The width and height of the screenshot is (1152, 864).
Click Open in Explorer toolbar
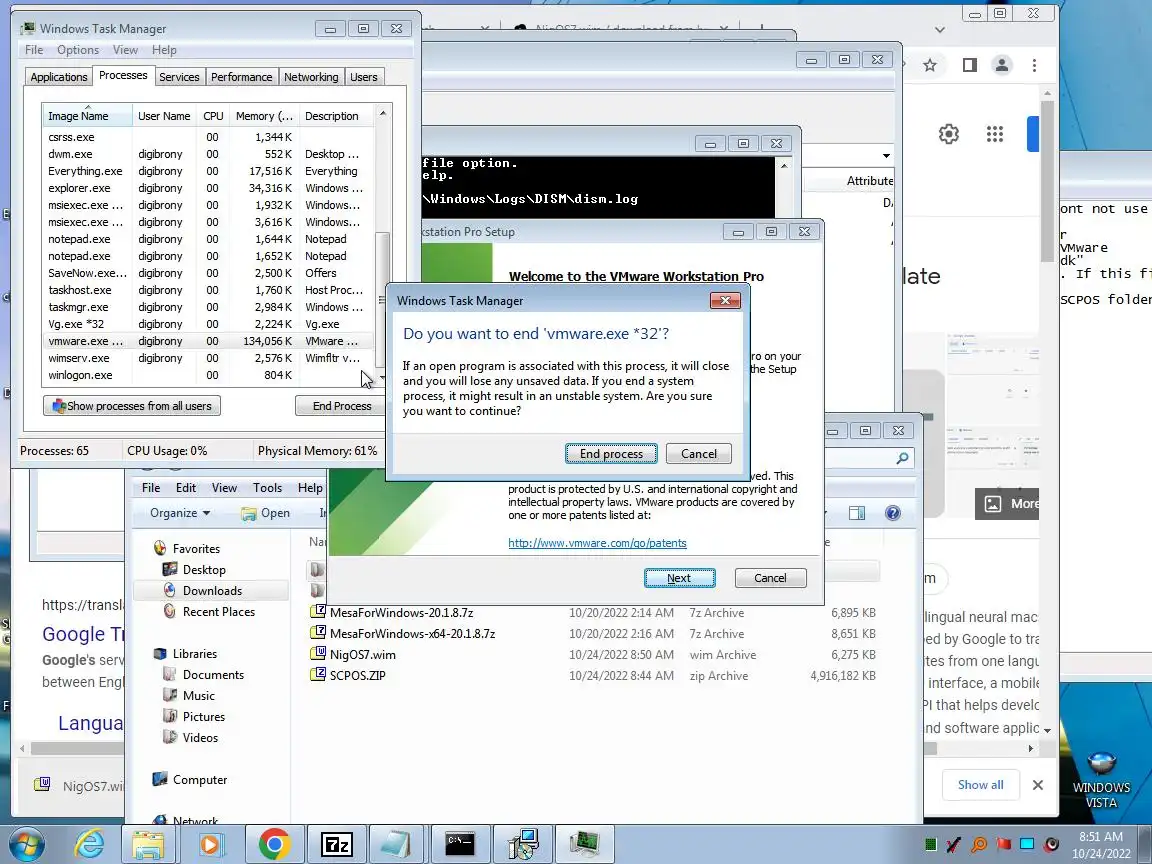click(x=266, y=513)
